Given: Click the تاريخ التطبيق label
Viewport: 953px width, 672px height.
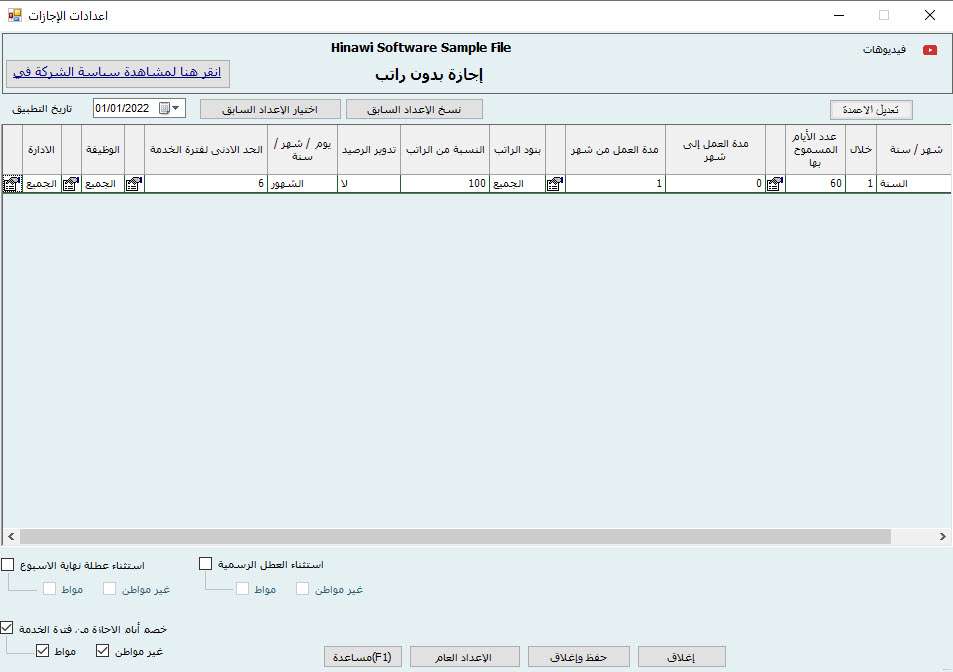Looking at the screenshot, I should (42, 109).
